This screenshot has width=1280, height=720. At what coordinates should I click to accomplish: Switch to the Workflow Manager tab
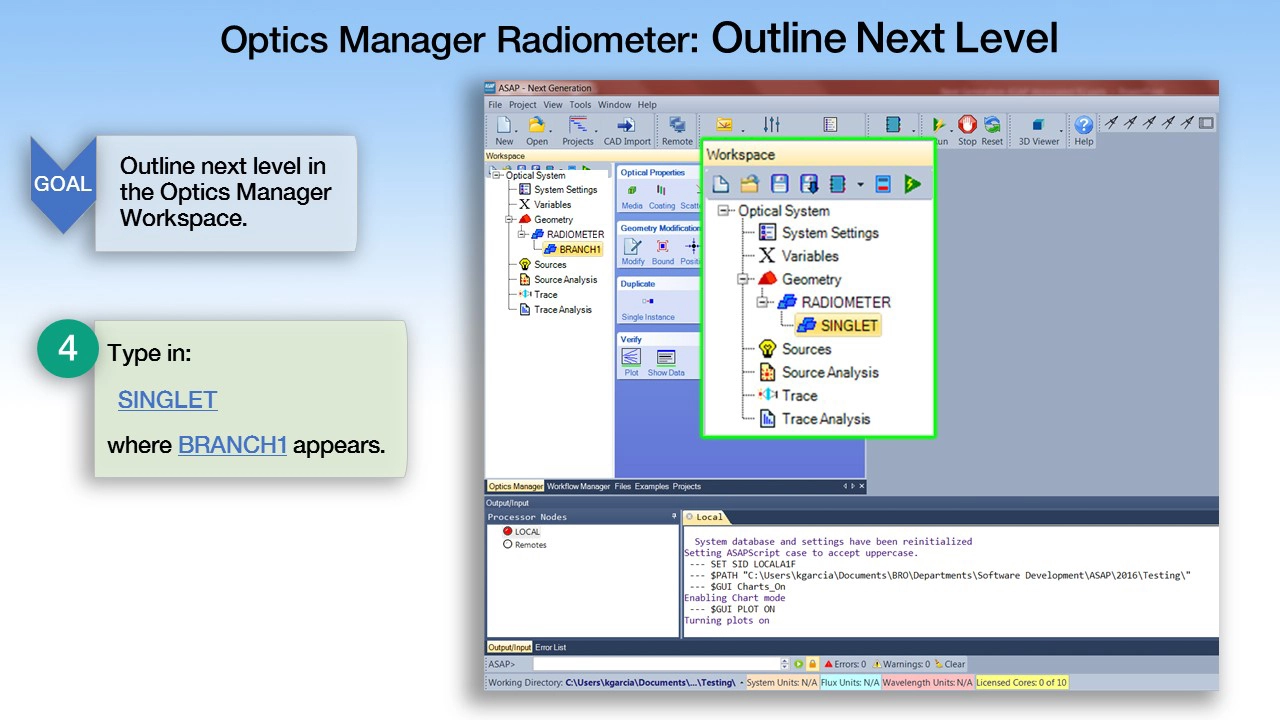pyautogui.click(x=578, y=487)
